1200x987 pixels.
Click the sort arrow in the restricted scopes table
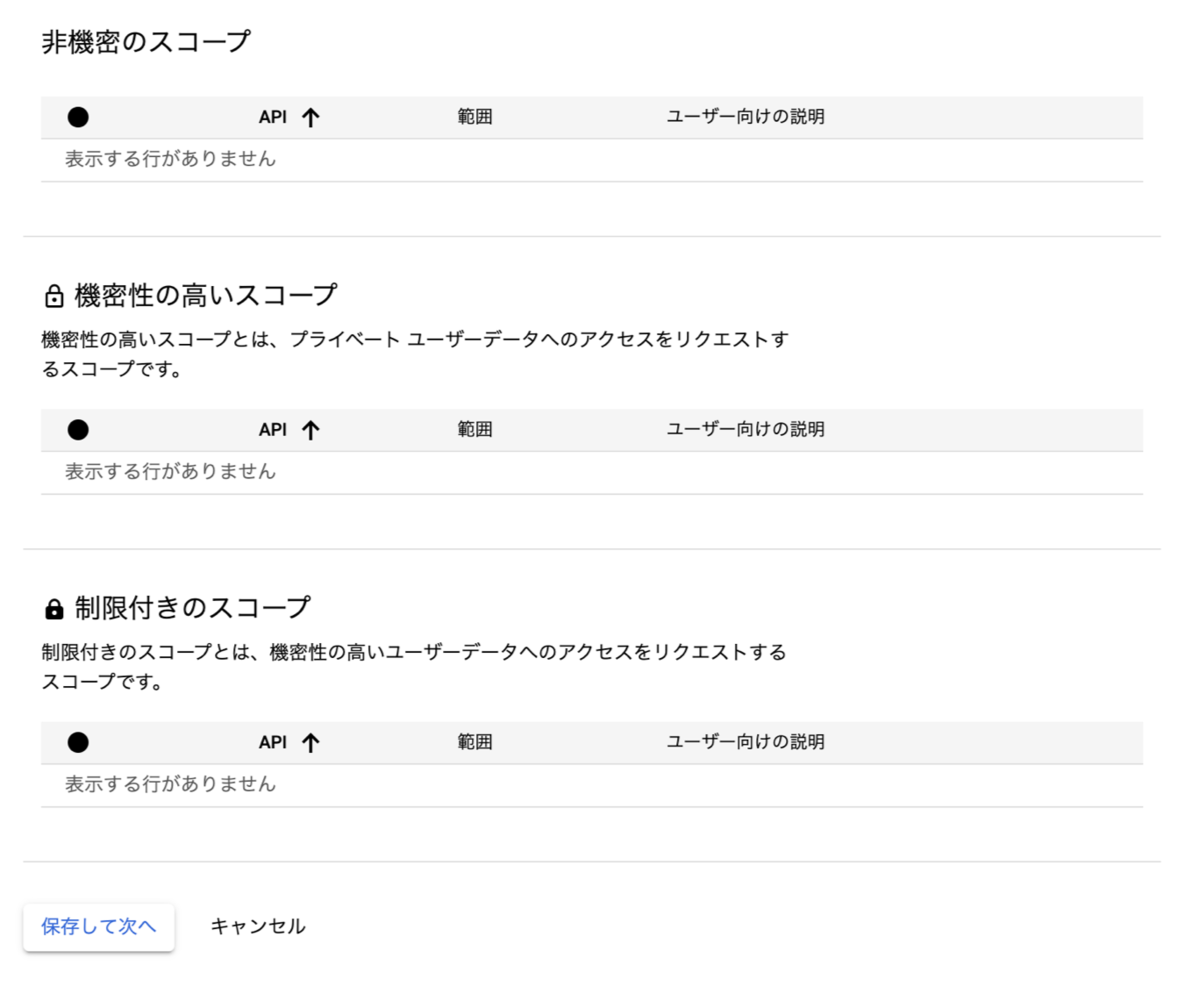point(311,742)
